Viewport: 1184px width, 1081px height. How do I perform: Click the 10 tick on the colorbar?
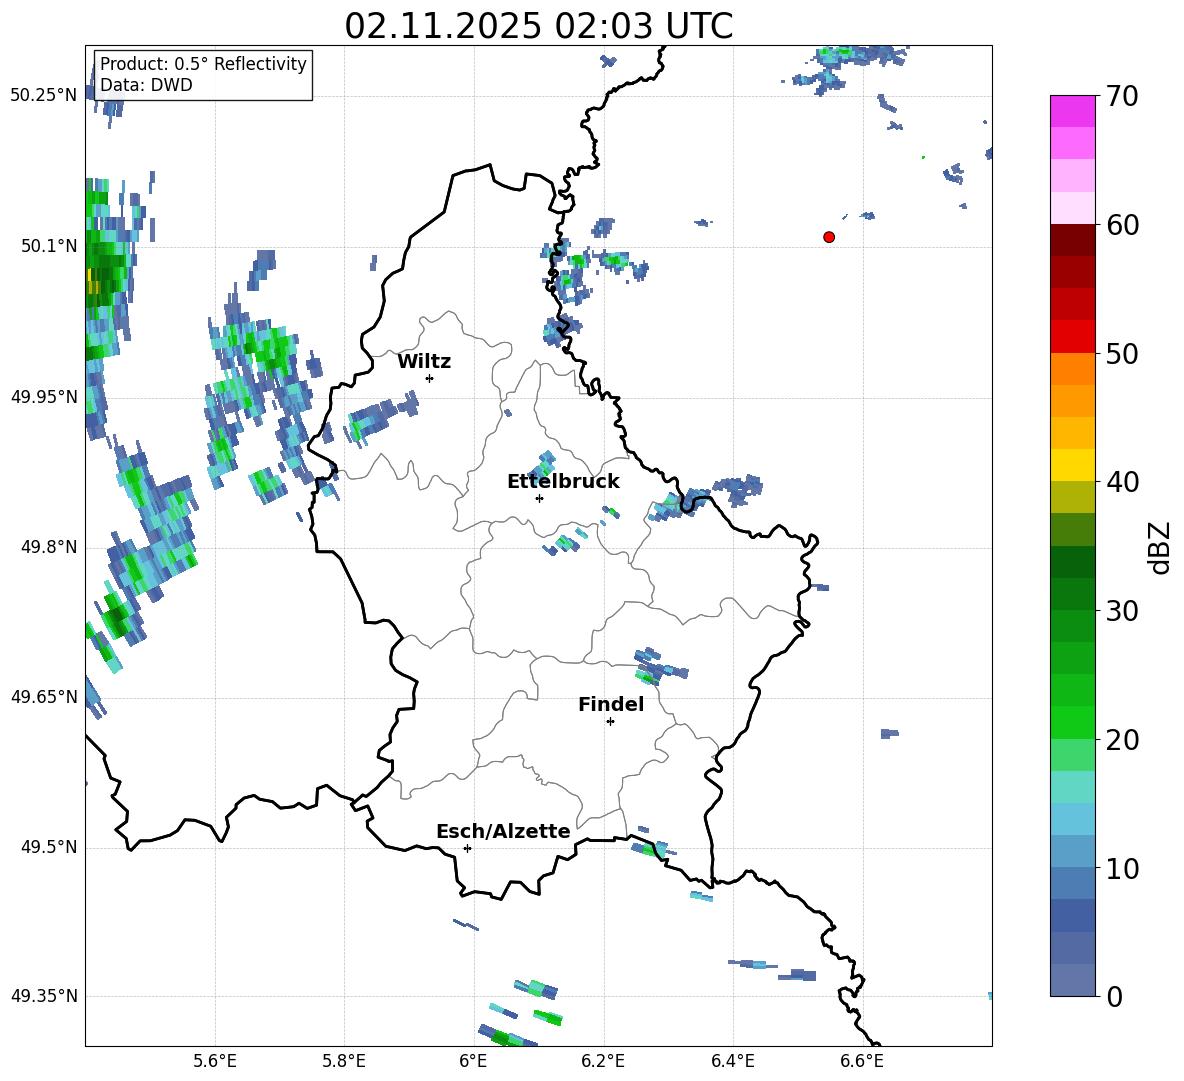pyautogui.click(x=1121, y=868)
